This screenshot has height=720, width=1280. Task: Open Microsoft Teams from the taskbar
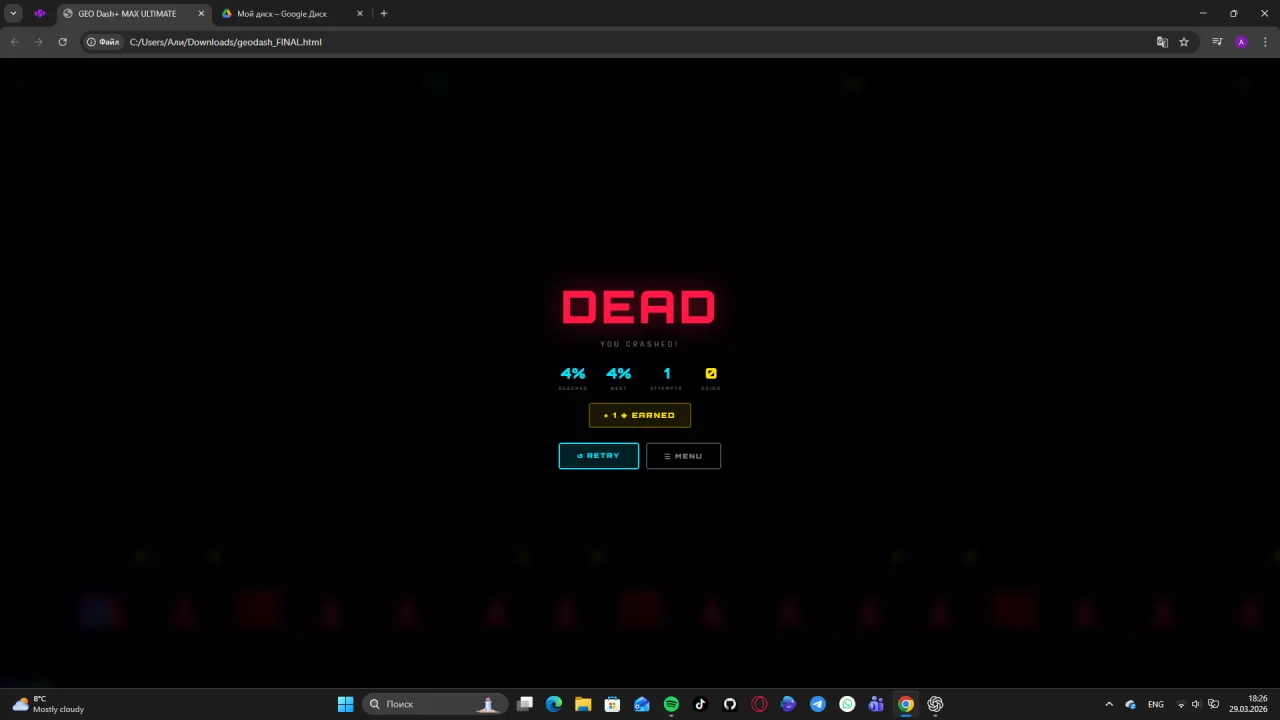[876, 704]
